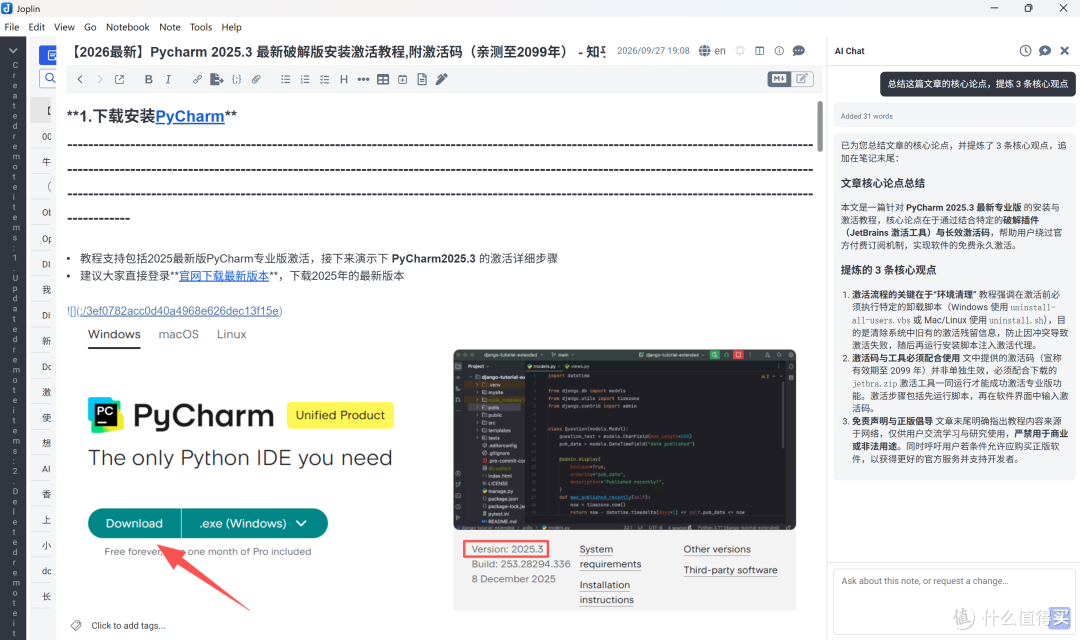Attach a file with the paperclip icon
Image resolution: width=1080 pixels, height=640 pixels.
coord(256,79)
